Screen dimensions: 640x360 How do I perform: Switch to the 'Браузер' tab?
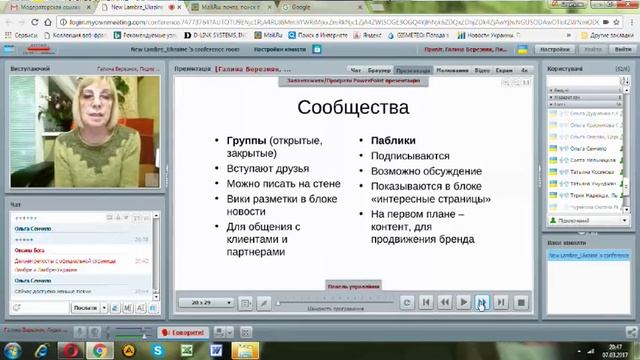pos(379,70)
